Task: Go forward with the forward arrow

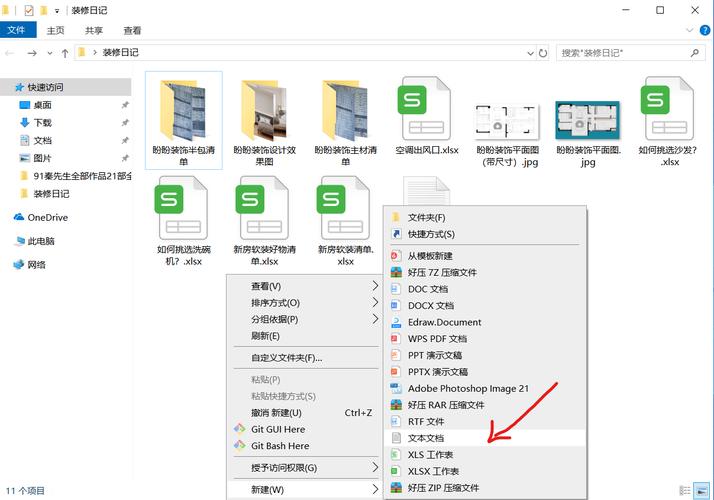Action: coord(32,53)
